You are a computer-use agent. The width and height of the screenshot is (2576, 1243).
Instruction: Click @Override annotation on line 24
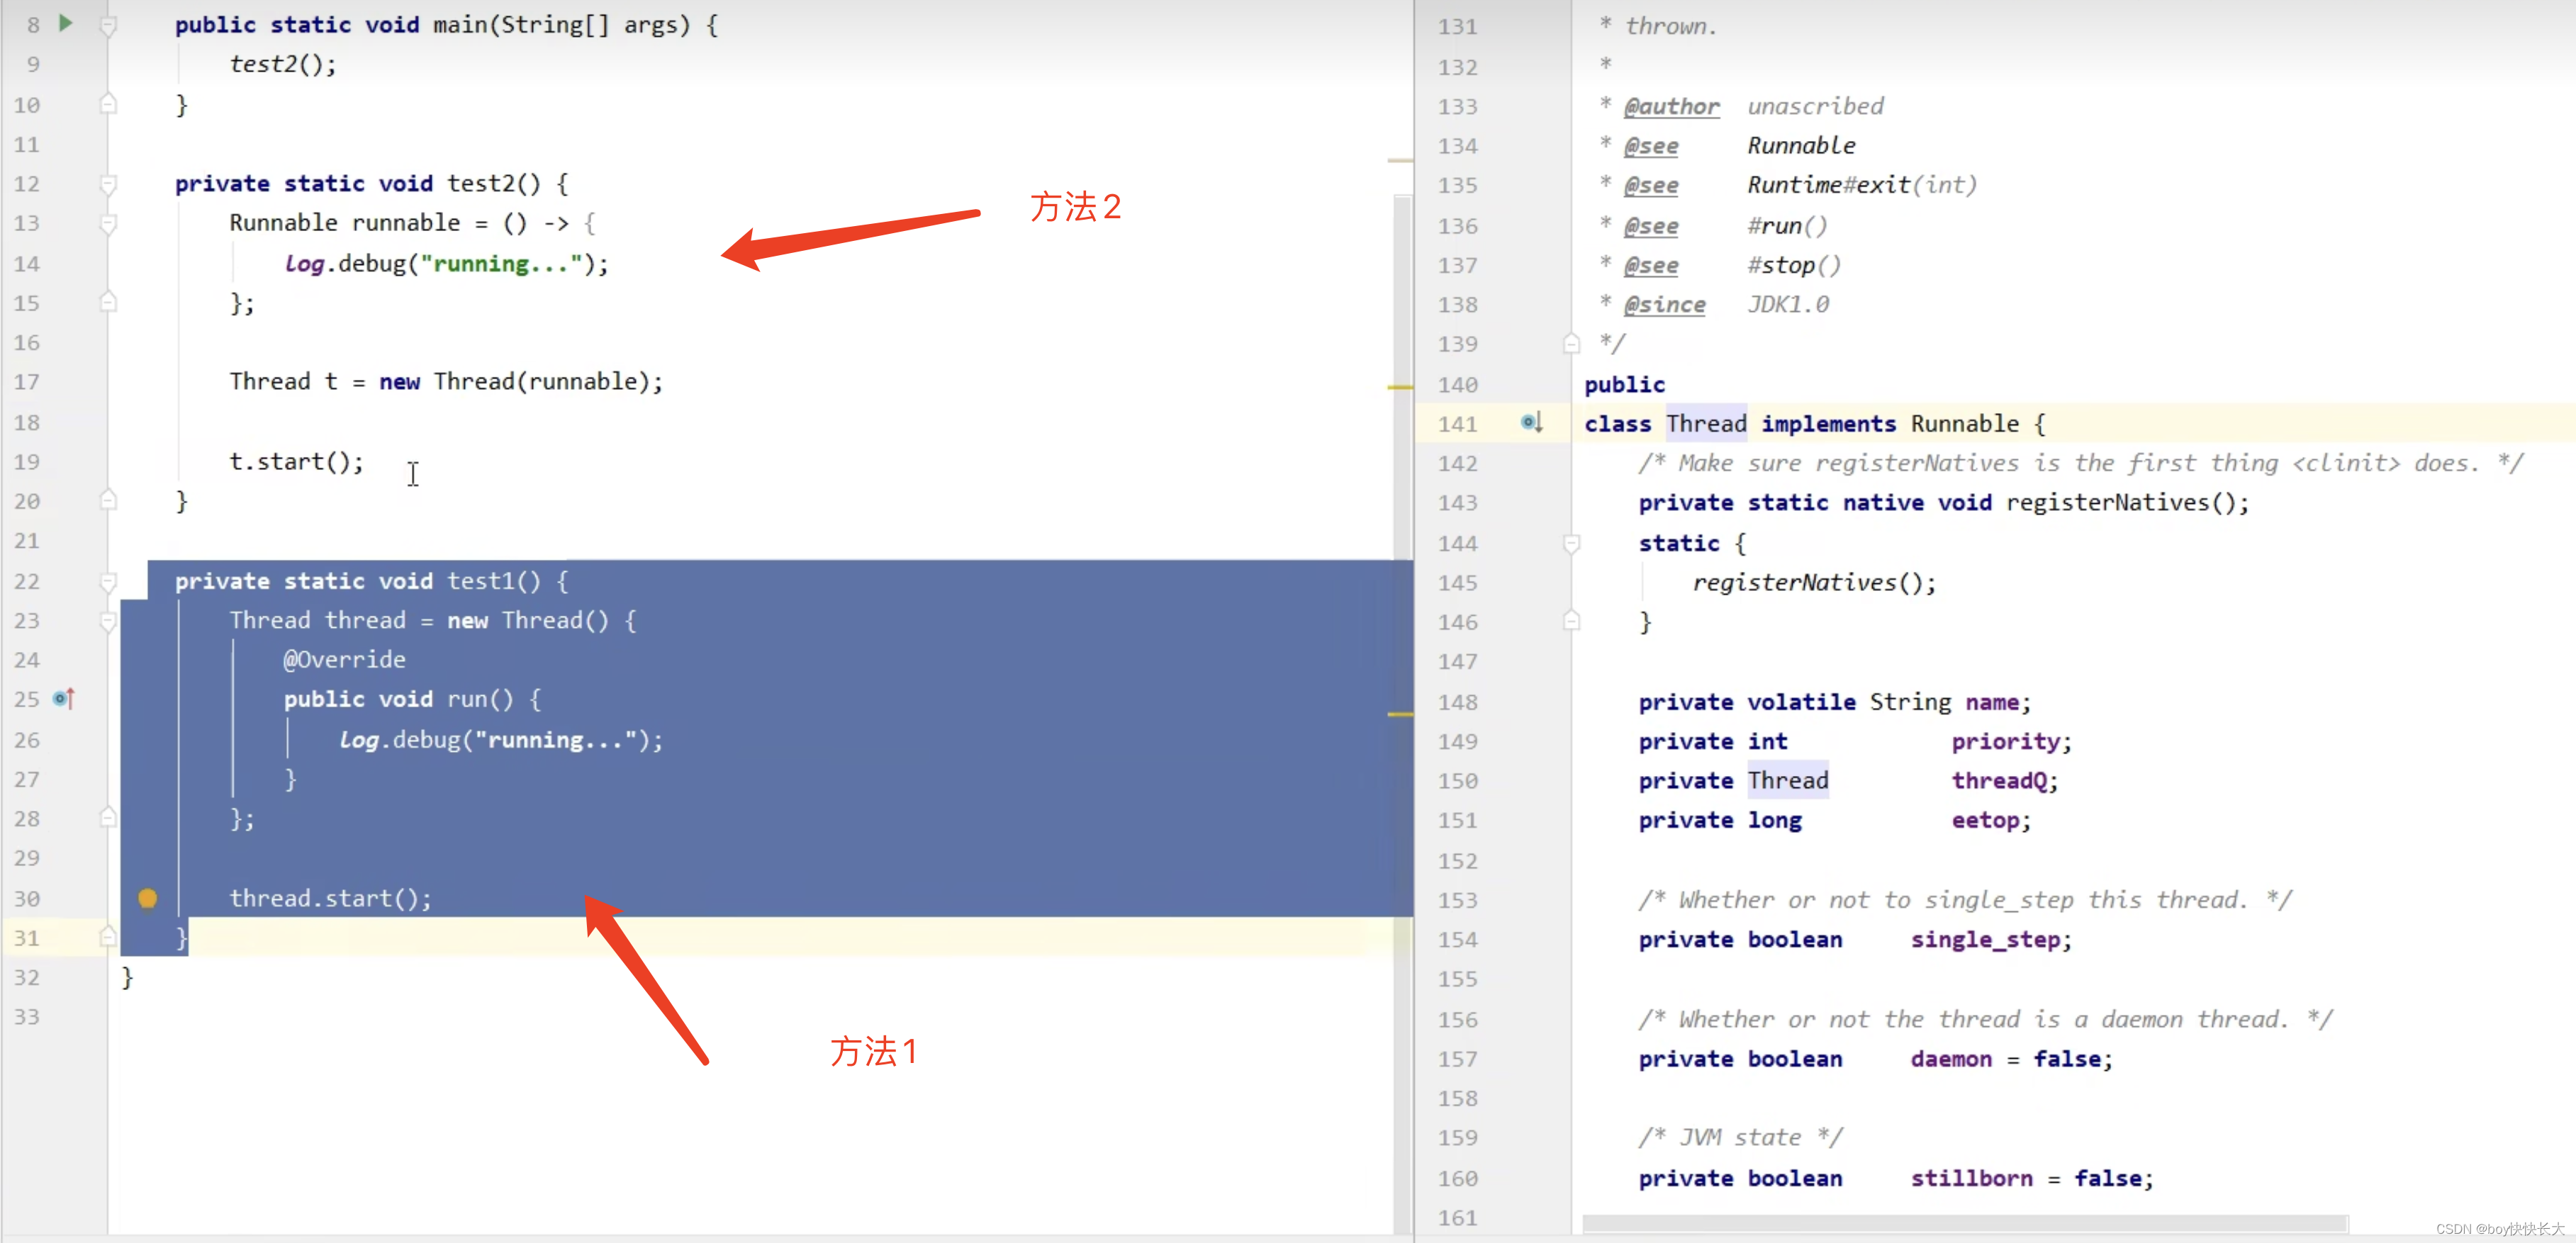(x=344, y=660)
